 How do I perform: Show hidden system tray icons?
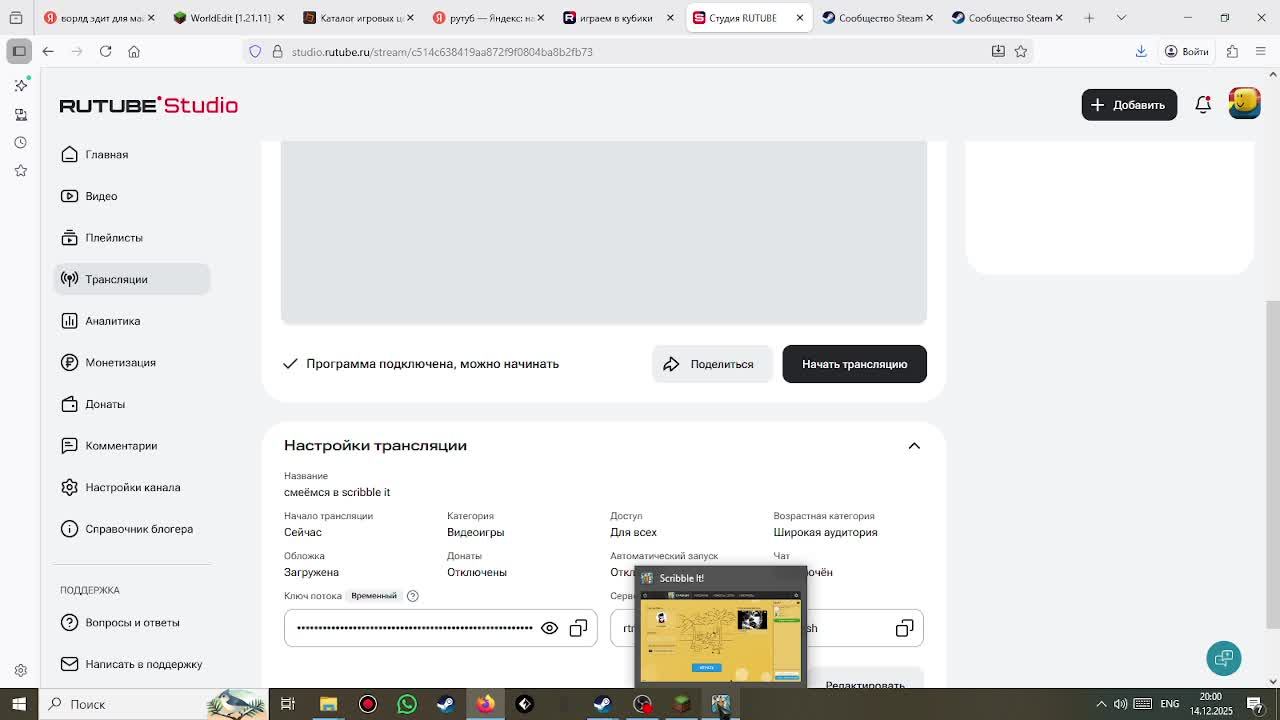point(1101,704)
